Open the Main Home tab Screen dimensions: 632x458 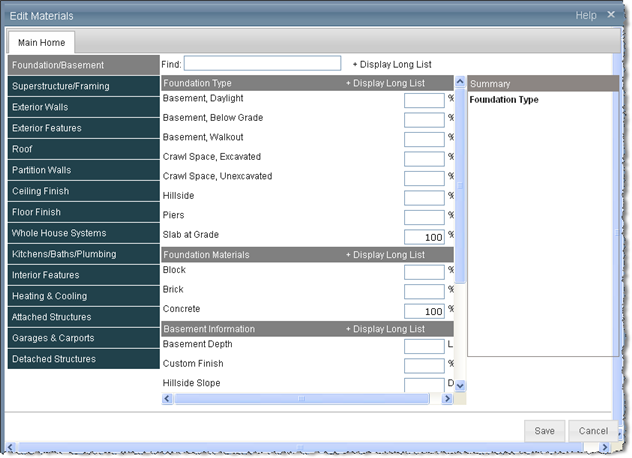coord(41,42)
